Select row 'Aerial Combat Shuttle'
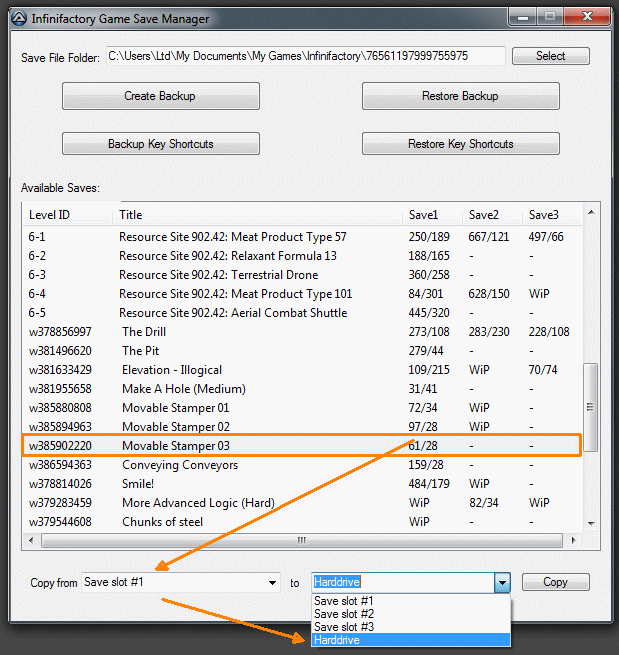This screenshot has height=655, width=619. pyautogui.click(x=302, y=313)
